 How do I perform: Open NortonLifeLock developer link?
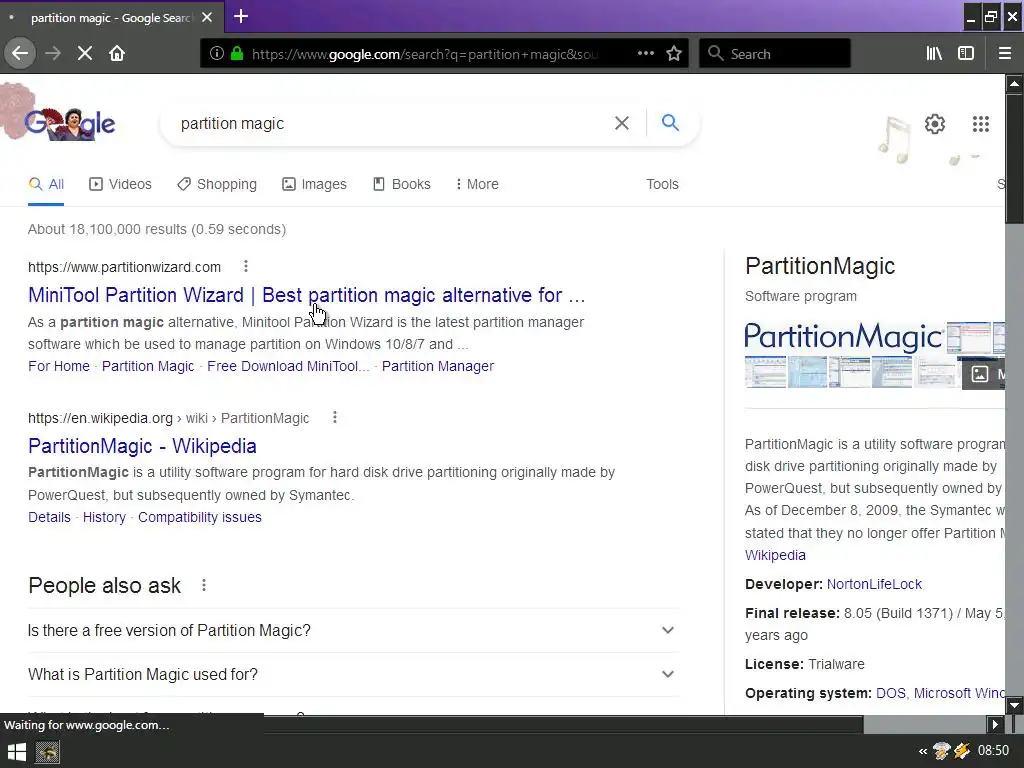click(x=874, y=584)
